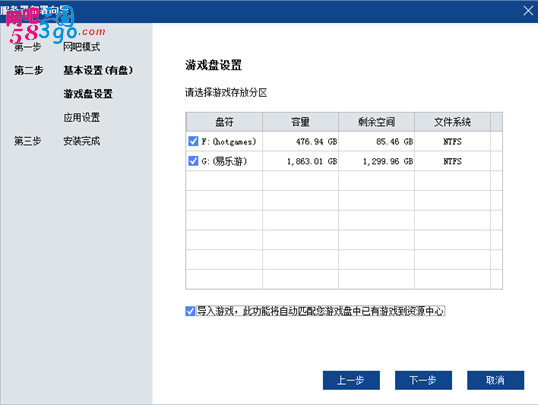Sort by the 盘符 column header
Screen dimensions: 538x405
point(224,122)
